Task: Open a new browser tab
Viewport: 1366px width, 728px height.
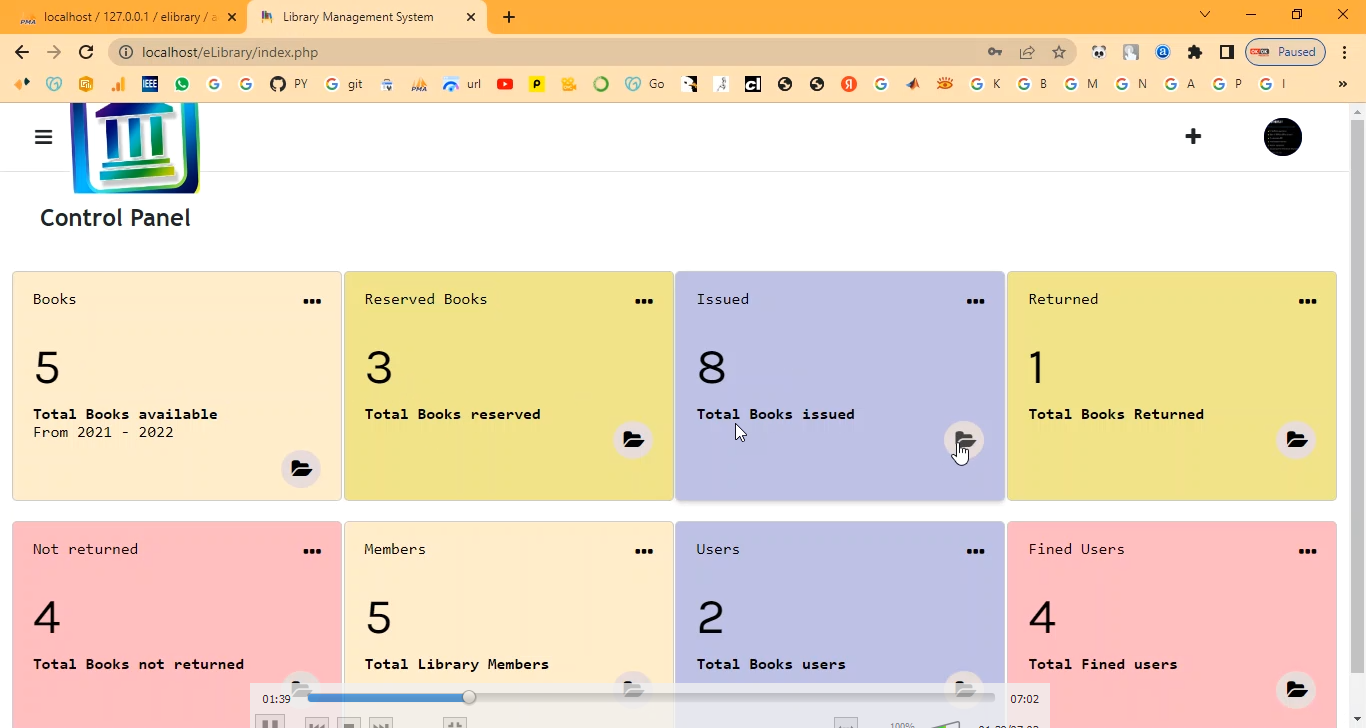Action: [509, 17]
